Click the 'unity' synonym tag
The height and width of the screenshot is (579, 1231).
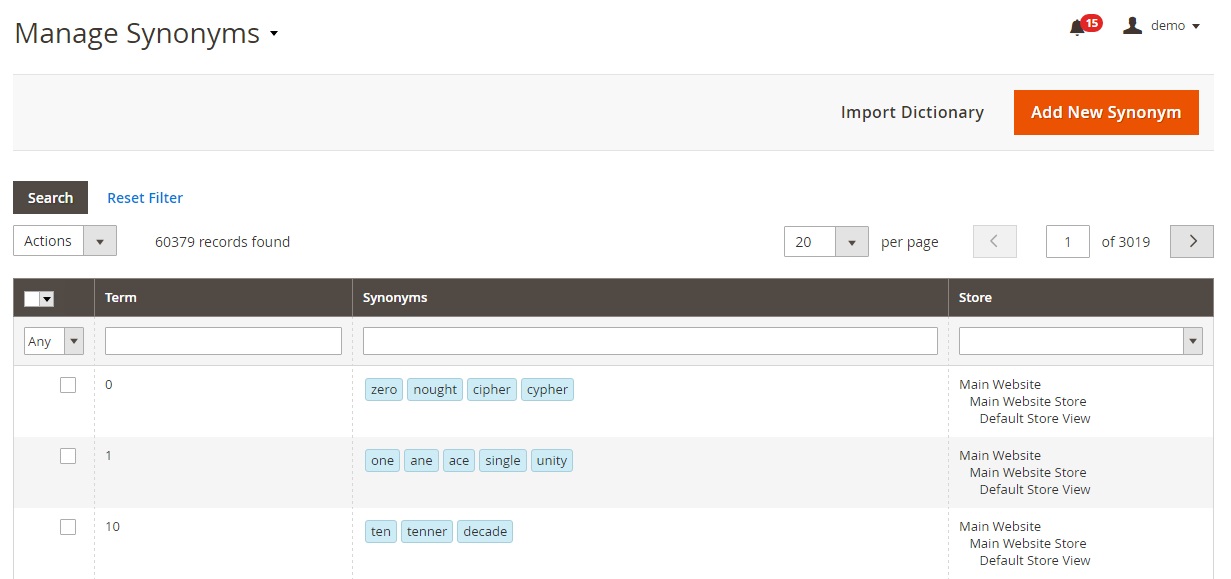[x=551, y=461]
